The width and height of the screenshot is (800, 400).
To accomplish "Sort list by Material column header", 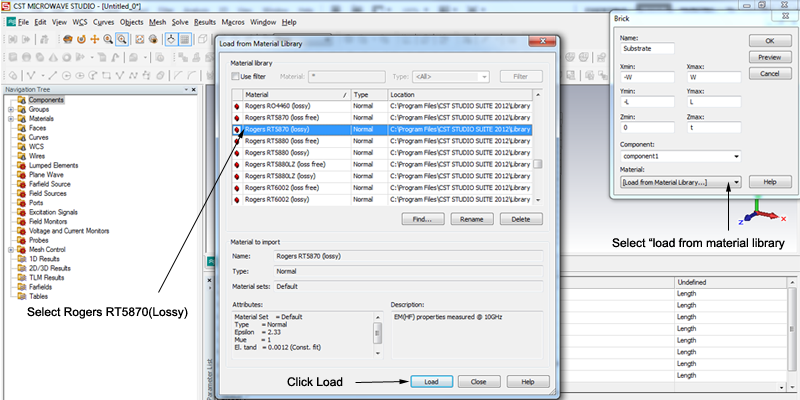I will 297,95.
